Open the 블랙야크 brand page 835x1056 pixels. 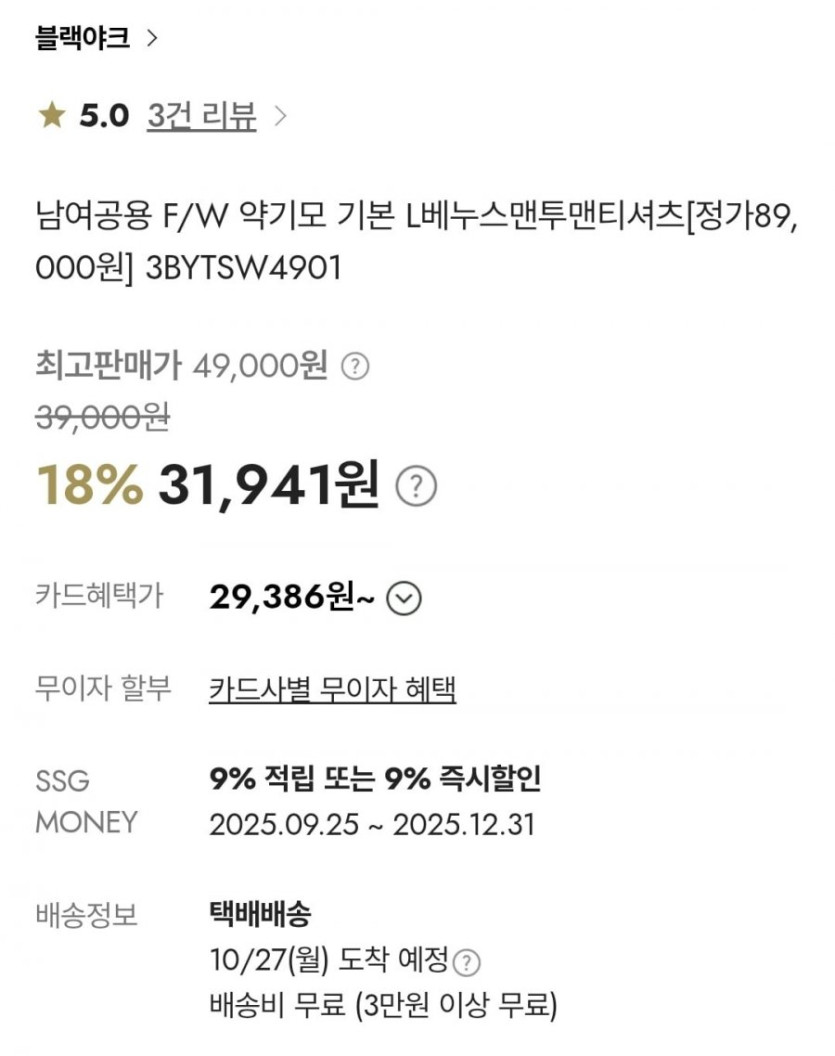tap(82, 39)
